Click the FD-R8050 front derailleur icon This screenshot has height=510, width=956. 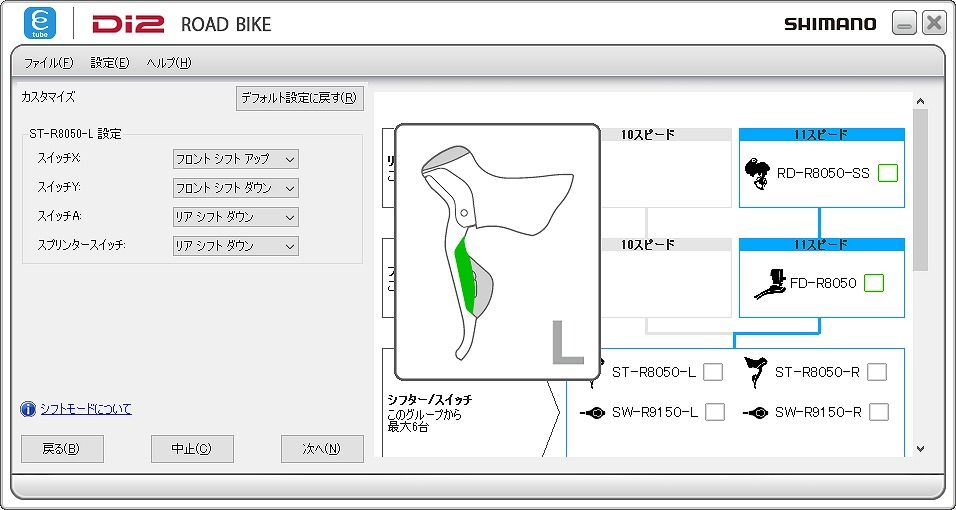click(x=771, y=284)
